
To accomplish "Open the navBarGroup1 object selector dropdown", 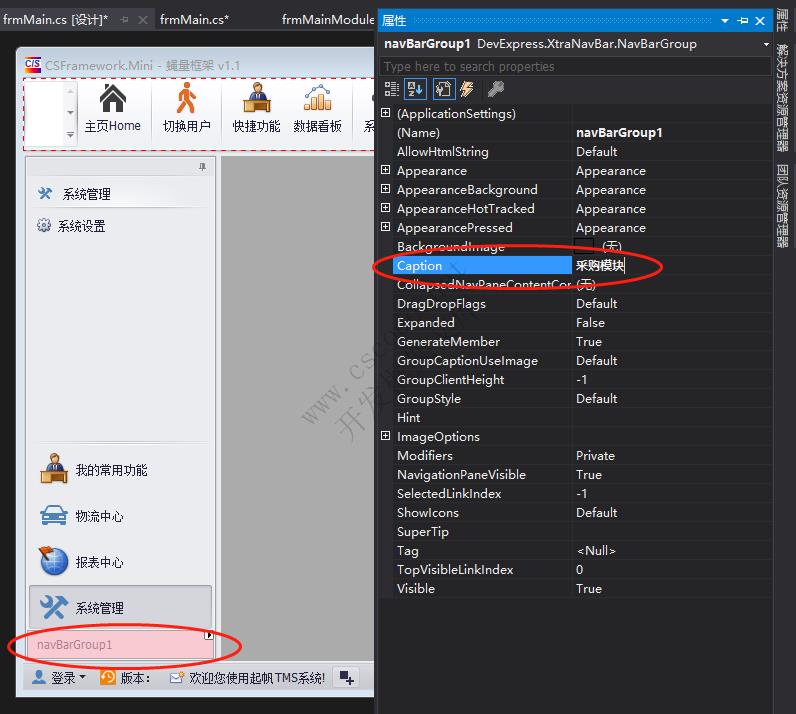I will 766,44.
